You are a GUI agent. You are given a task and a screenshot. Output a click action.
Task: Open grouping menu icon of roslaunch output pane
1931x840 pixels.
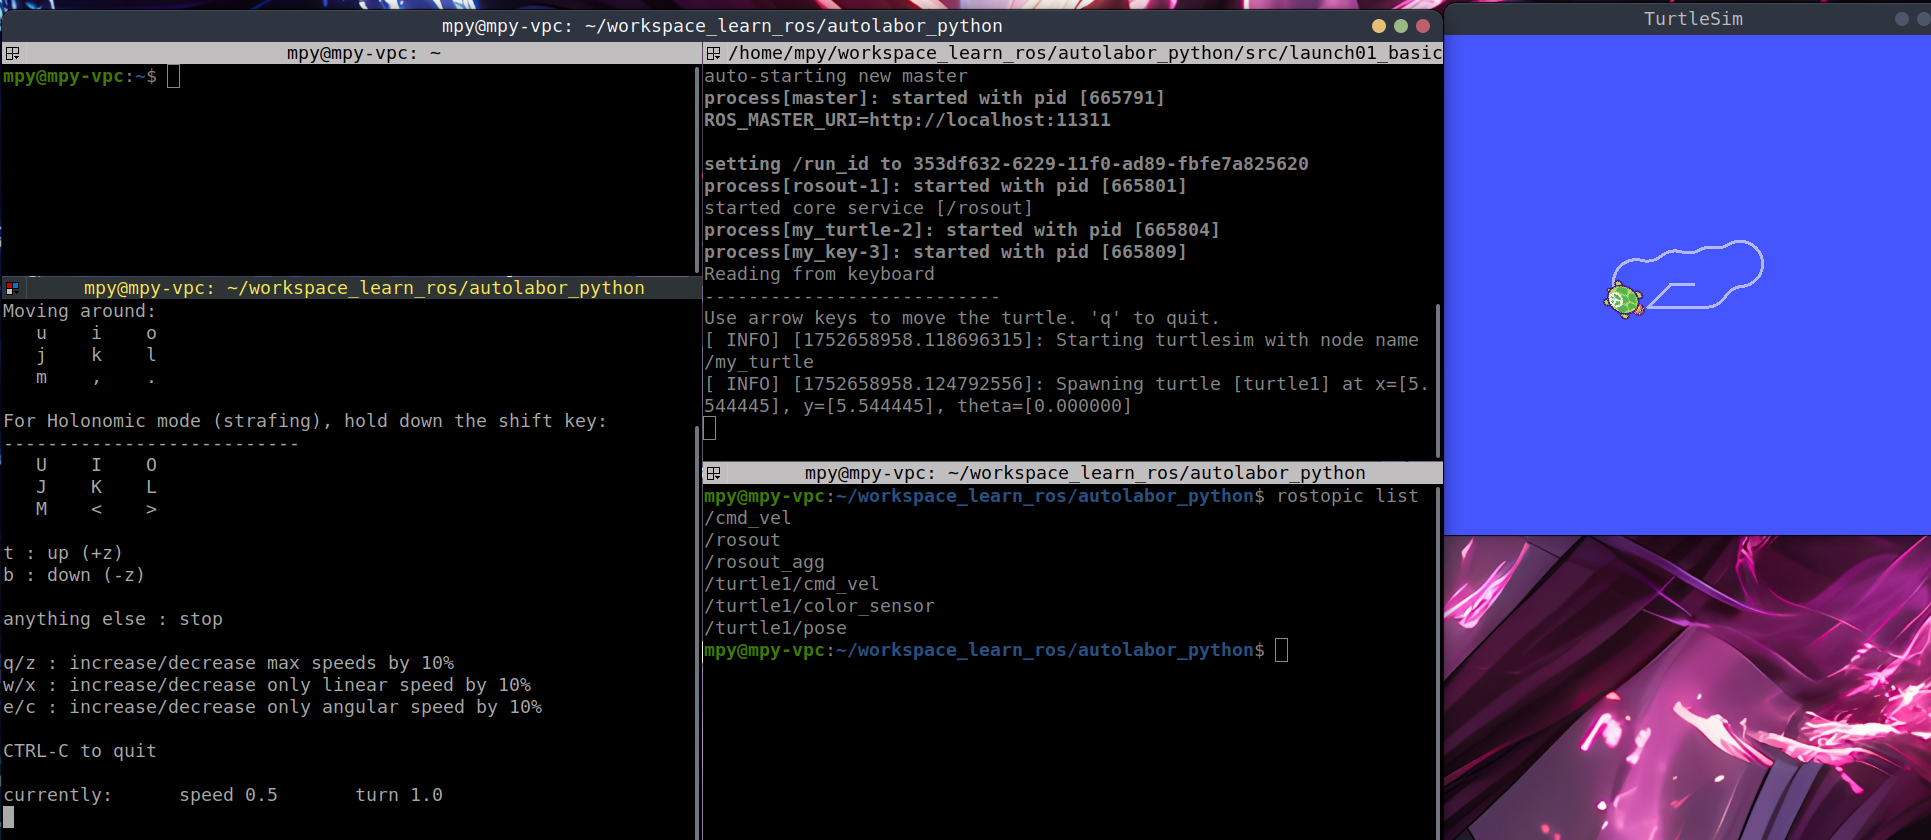[713, 53]
